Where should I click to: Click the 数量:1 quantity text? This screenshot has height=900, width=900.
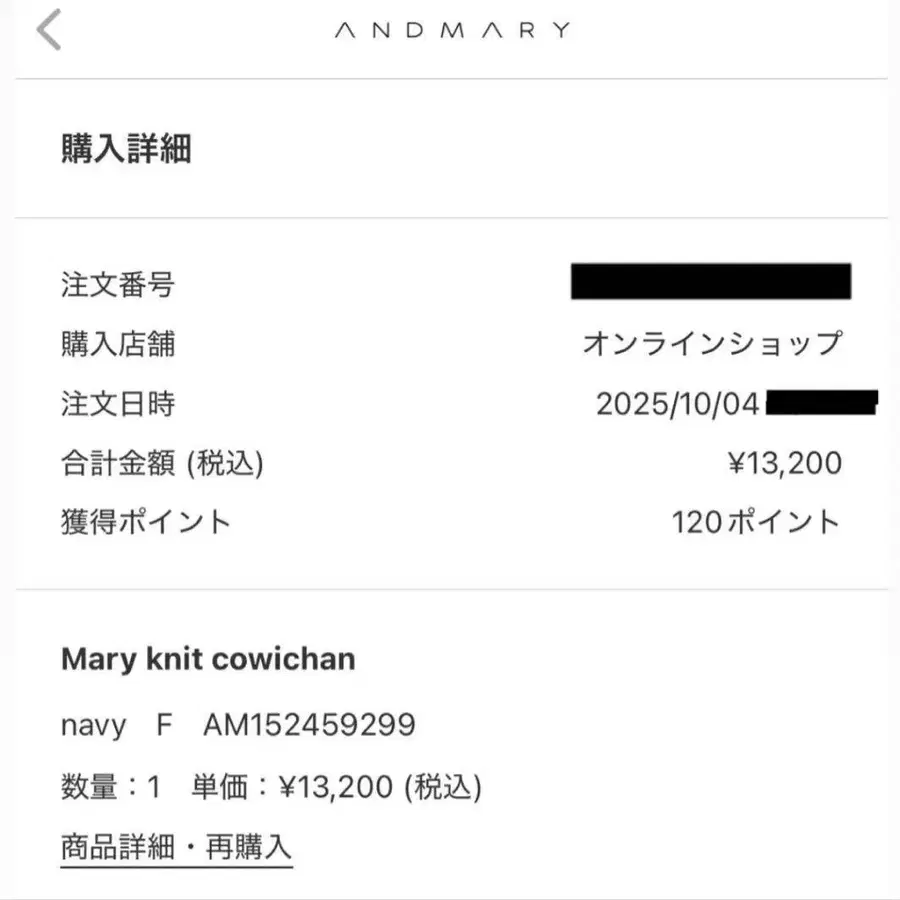coord(111,788)
